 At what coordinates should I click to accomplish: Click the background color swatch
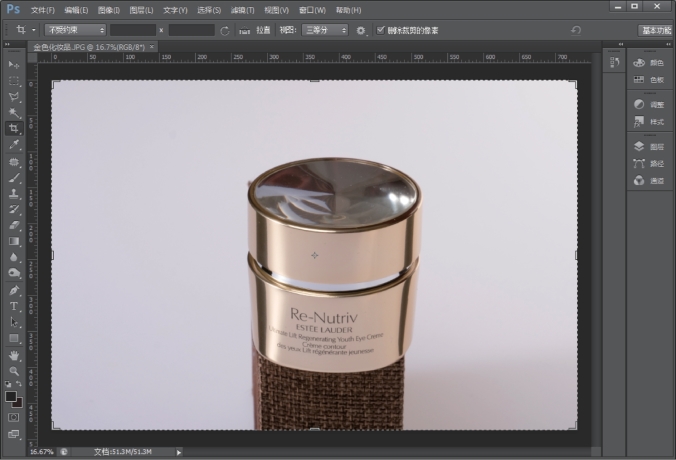click(x=19, y=404)
